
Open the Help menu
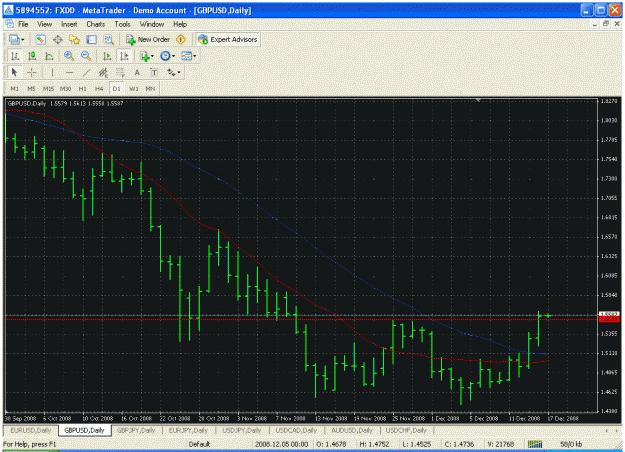pos(180,24)
